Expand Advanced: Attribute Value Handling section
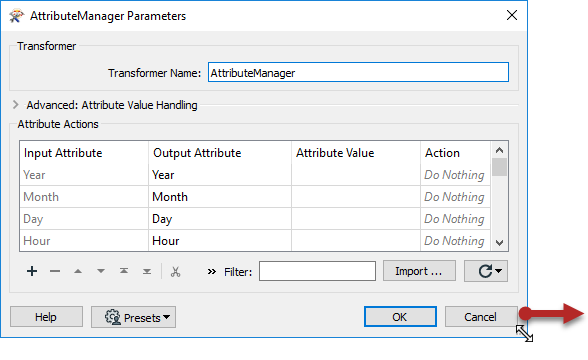Screen dimensions: 588x360 click(15, 105)
